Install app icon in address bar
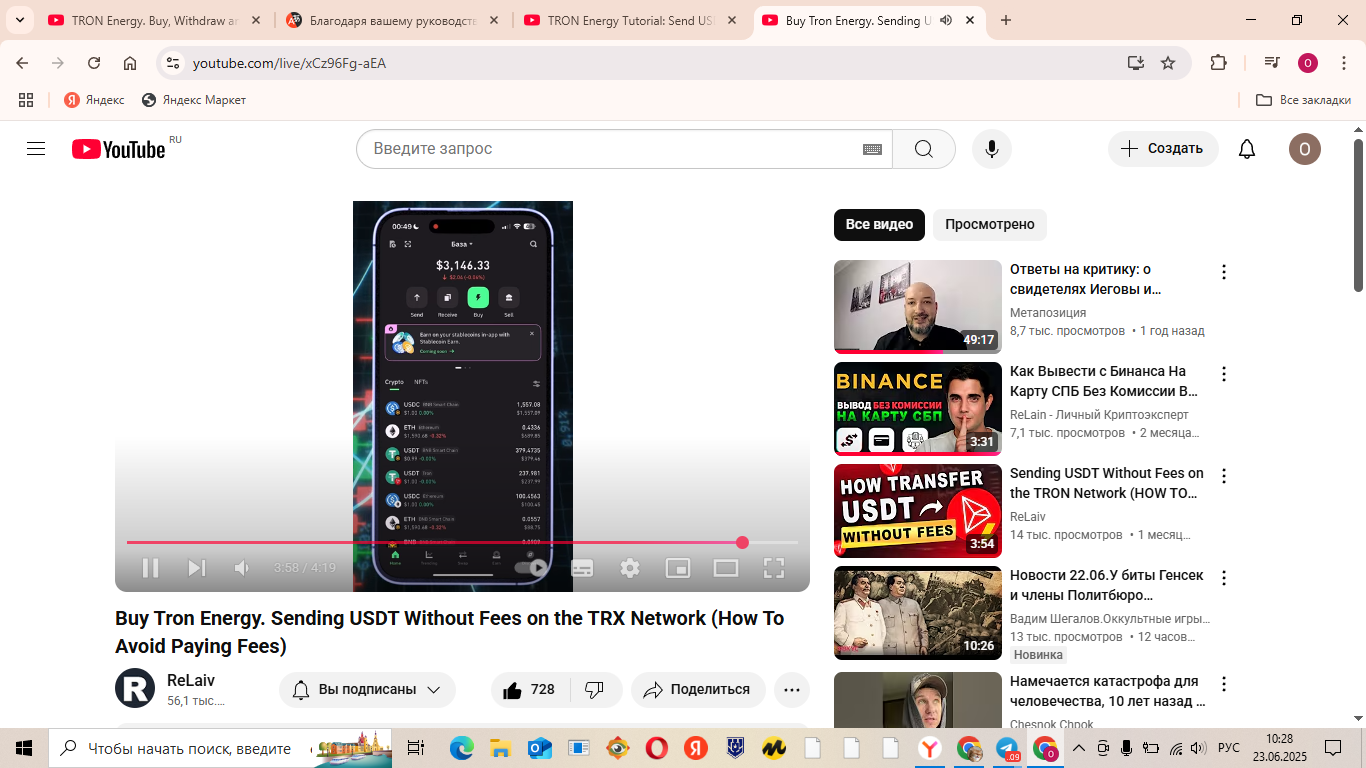This screenshot has height=768, width=1366. pyautogui.click(x=1135, y=63)
